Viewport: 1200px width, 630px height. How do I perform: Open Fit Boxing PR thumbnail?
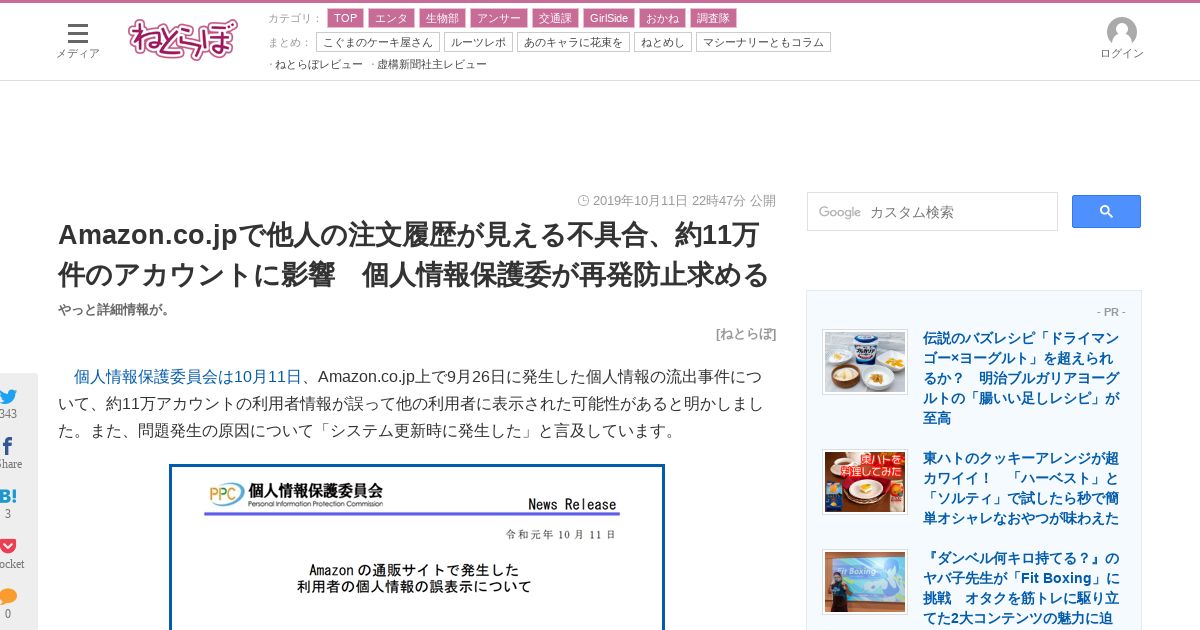865,582
